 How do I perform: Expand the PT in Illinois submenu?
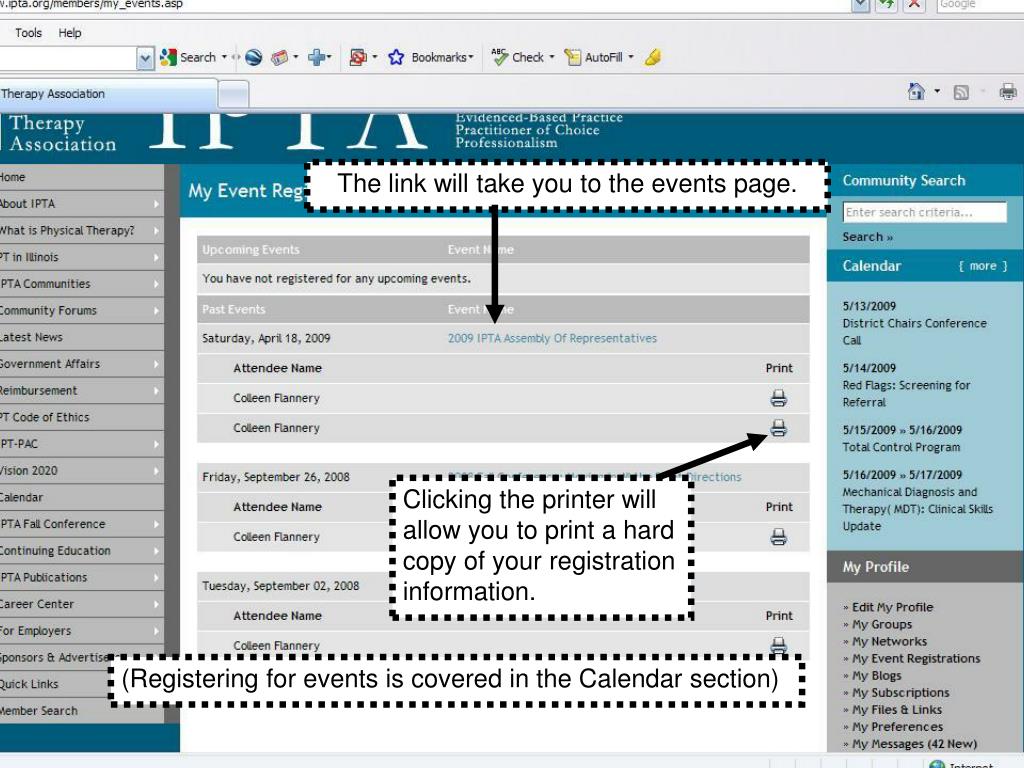coord(156,257)
